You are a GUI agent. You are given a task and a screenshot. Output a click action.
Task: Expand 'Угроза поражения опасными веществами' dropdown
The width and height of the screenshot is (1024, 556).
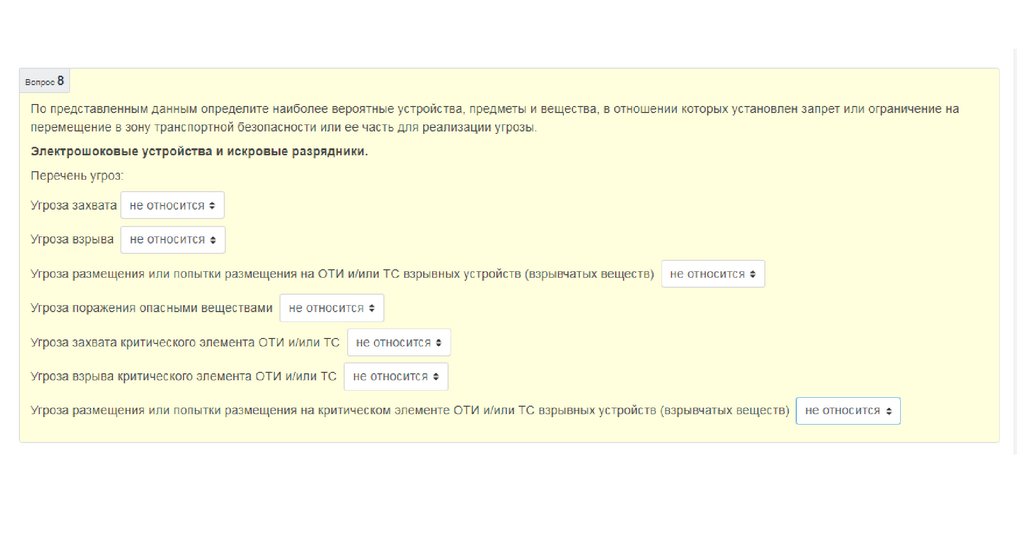[331, 308]
